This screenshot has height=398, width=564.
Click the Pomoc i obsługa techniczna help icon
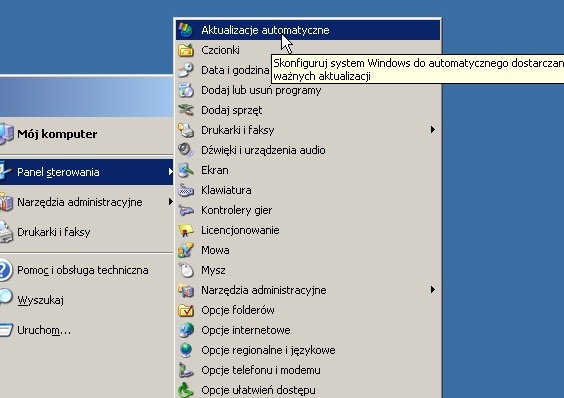6,270
